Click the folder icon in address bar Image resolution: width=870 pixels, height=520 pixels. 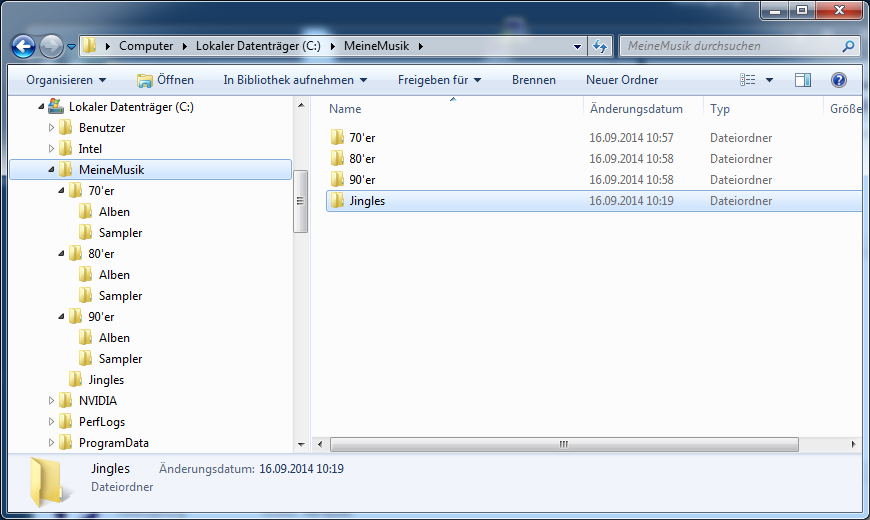coord(89,46)
